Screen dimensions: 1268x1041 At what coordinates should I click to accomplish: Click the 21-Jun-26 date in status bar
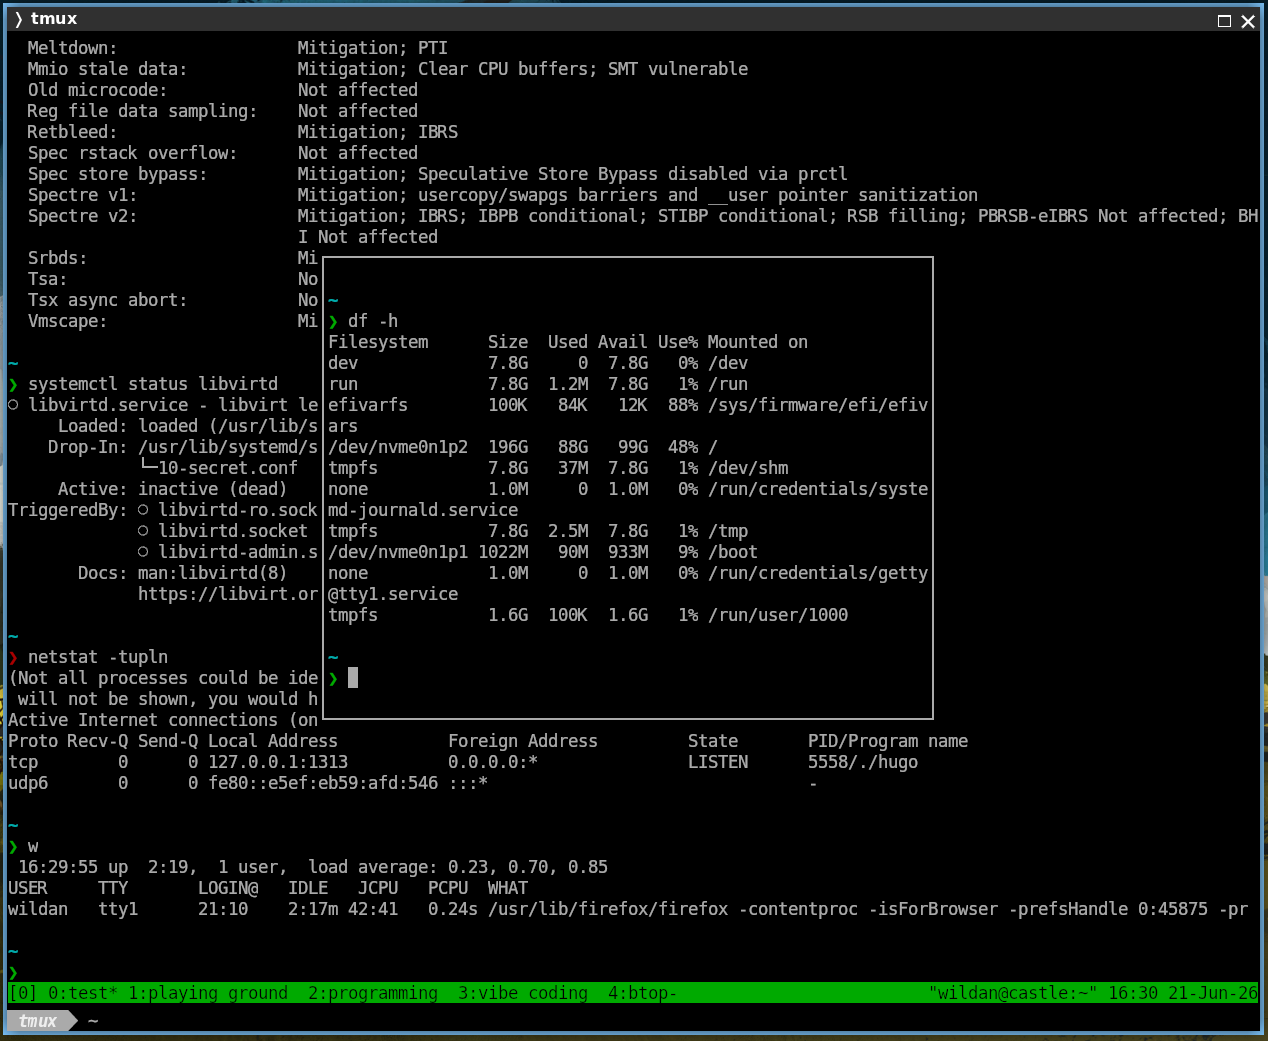pyautogui.click(x=1213, y=993)
